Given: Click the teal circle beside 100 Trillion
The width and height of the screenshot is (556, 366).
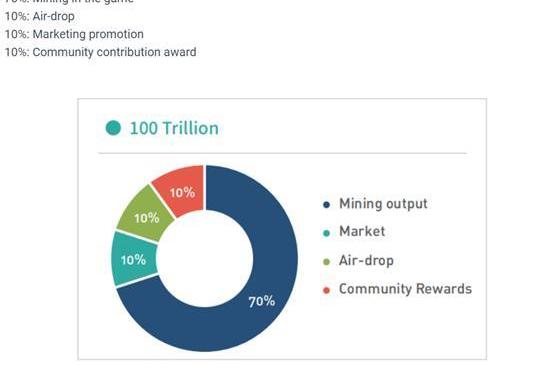Looking at the screenshot, I should coord(113,128).
